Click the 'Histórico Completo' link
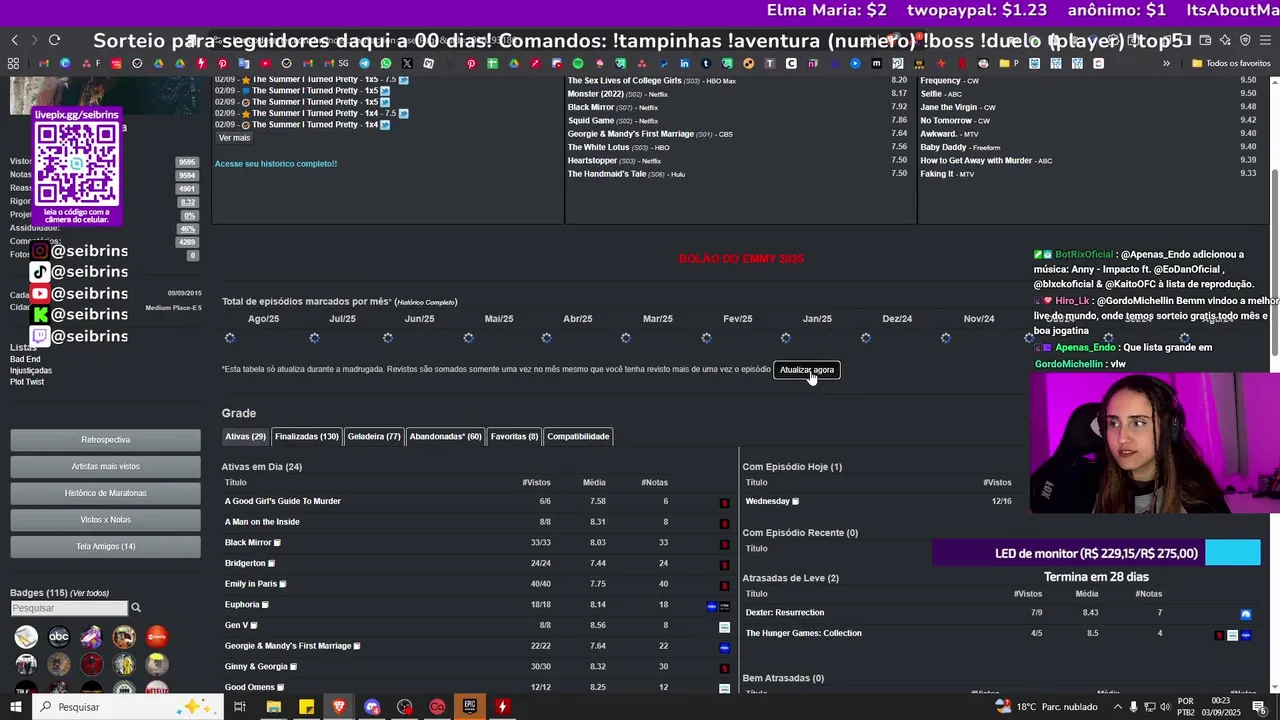The width and height of the screenshot is (1280, 720). 426,302
